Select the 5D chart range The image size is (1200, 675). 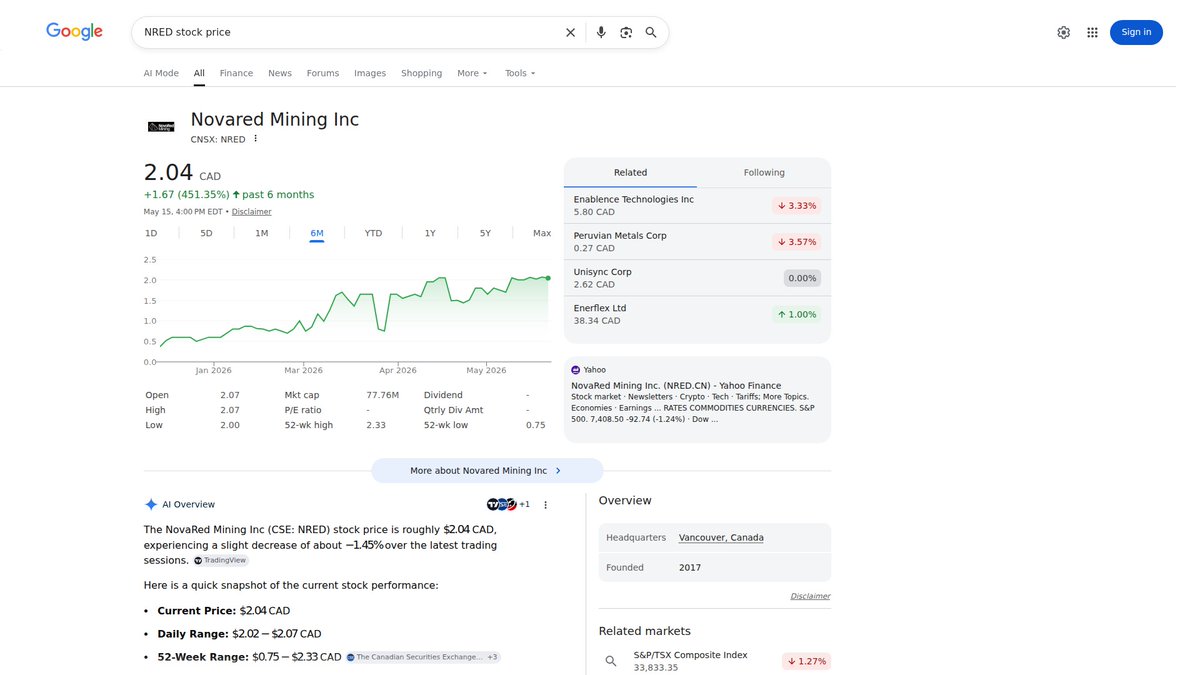pos(206,233)
